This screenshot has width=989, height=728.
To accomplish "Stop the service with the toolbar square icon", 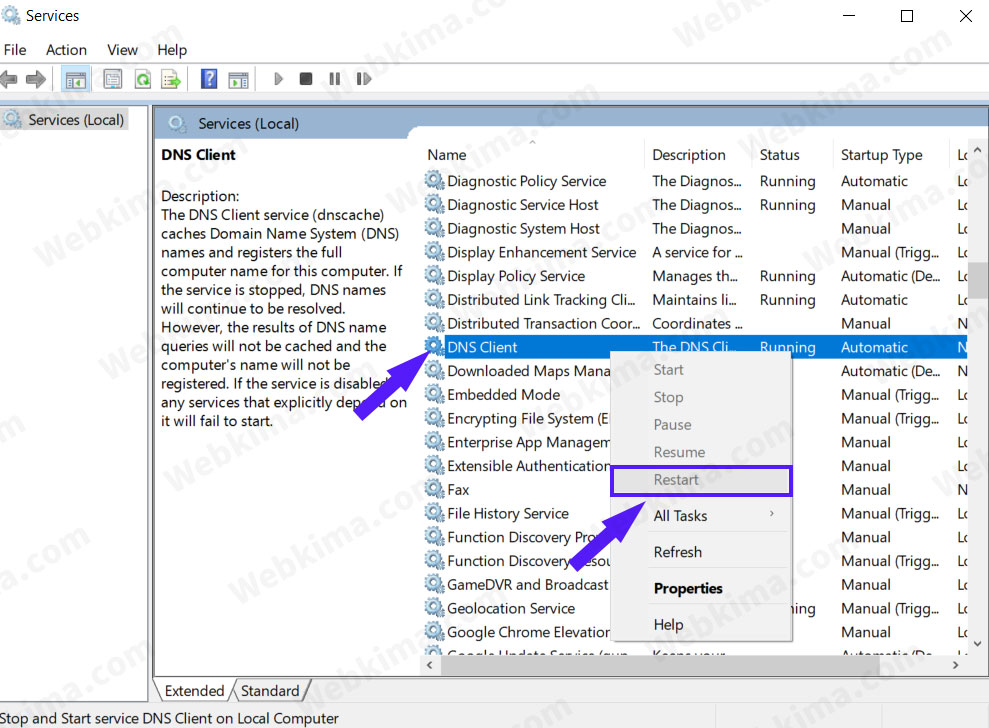I will pyautogui.click(x=306, y=79).
